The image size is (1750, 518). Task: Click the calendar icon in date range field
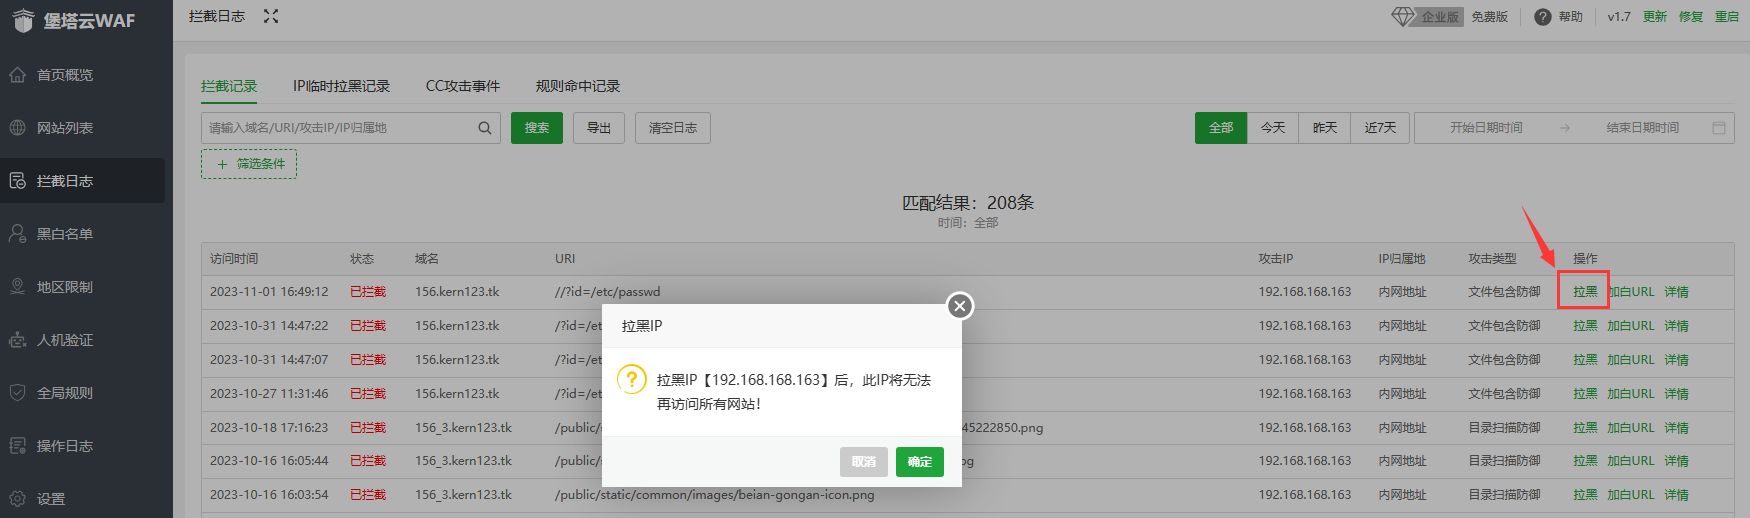(1718, 128)
